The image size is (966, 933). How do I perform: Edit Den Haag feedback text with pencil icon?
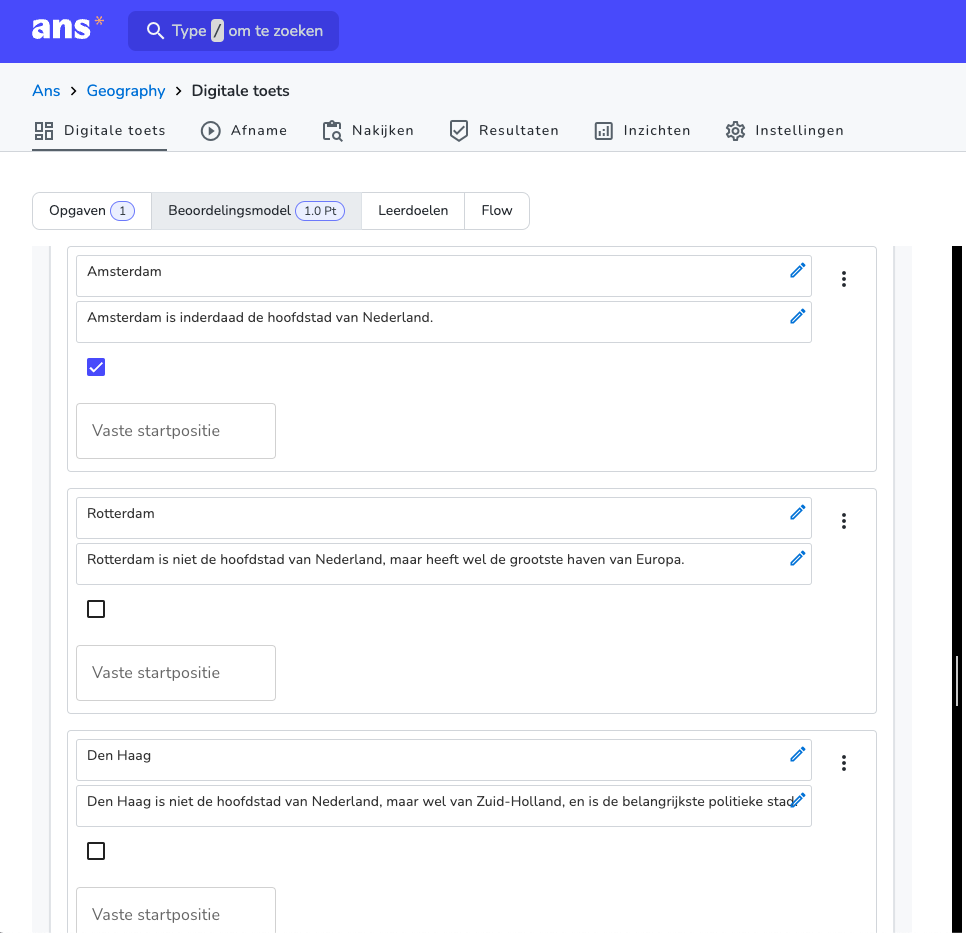point(798,801)
